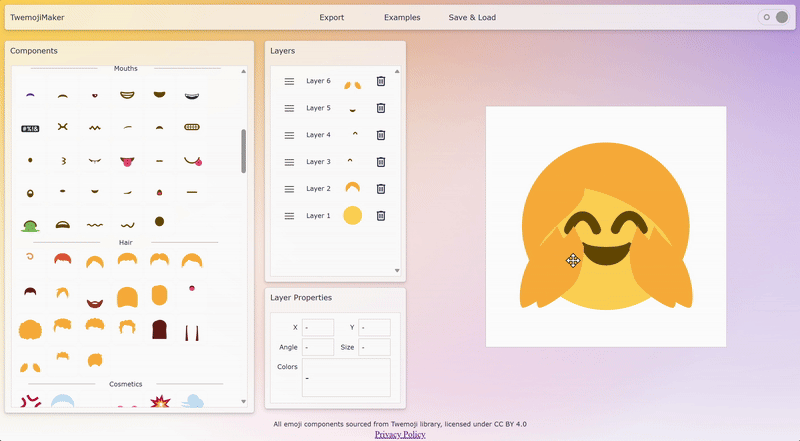This screenshot has height=441, width=800.
Task: Pick the tongue-out mouth component
Action: pyautogui.click(x=126, y=160)
